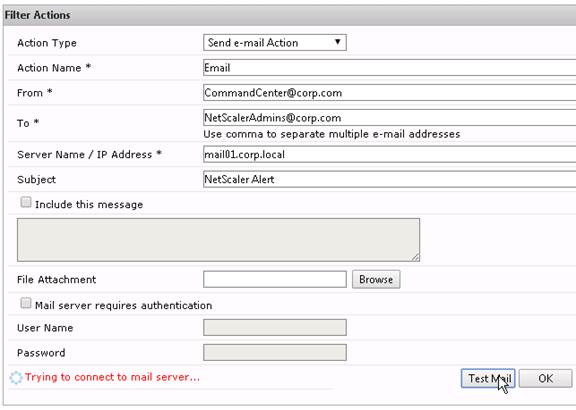The image size is (576, 410).
Task: Click the To field with NetScalerAdmins@corp.com
Action: tap(389, 118)
